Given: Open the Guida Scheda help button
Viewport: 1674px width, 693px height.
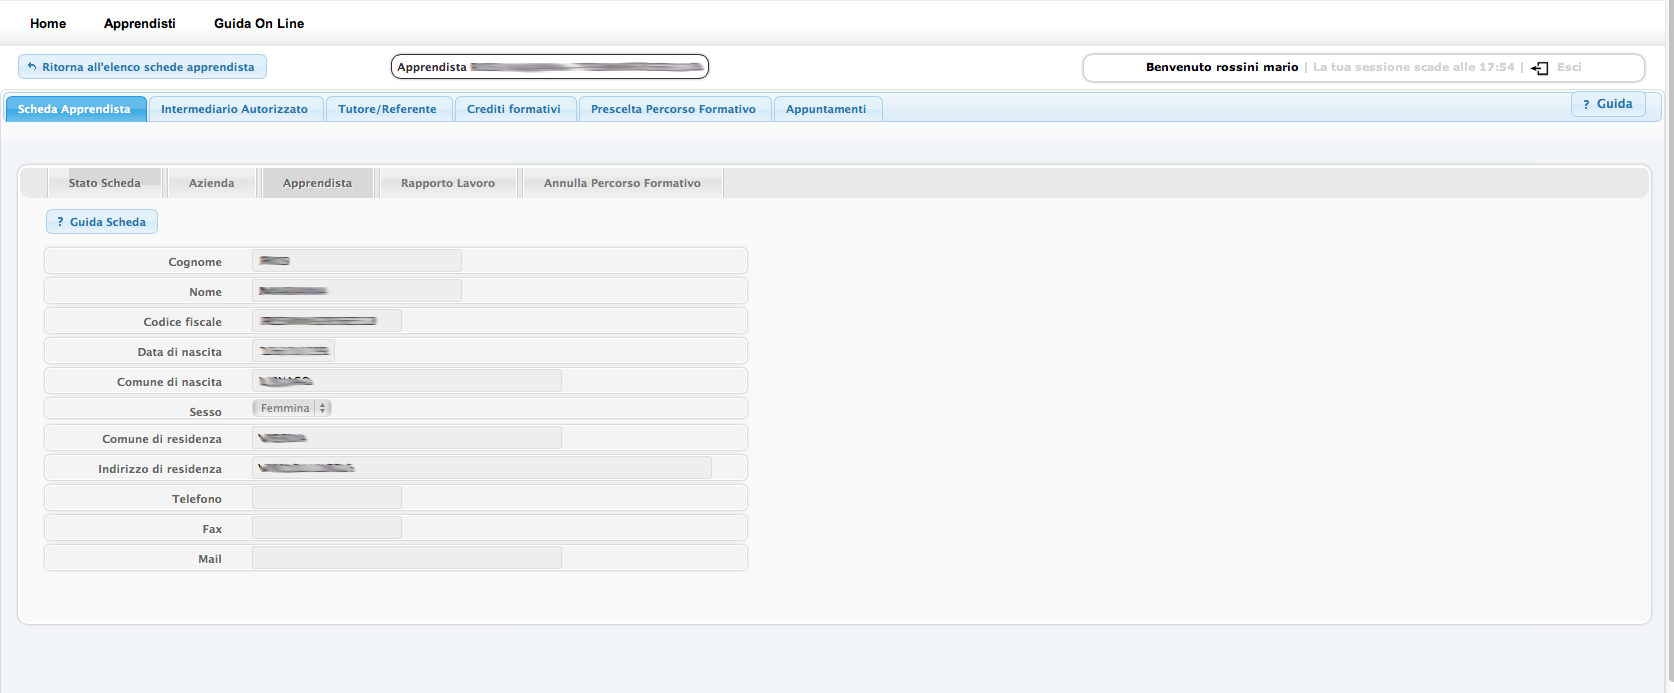Looking at the screenshot, I should click(x=101, y=222).
